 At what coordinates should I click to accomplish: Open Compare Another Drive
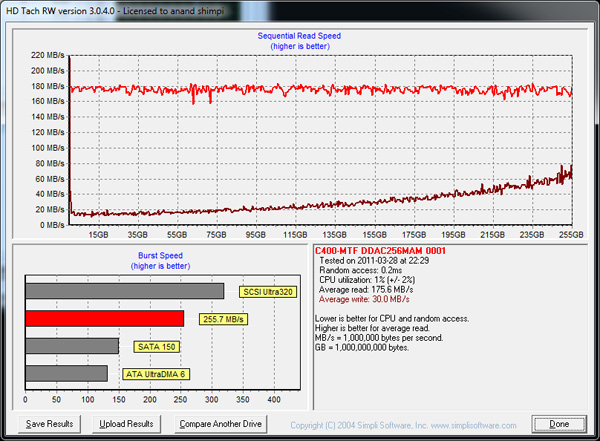click(220, 424)
